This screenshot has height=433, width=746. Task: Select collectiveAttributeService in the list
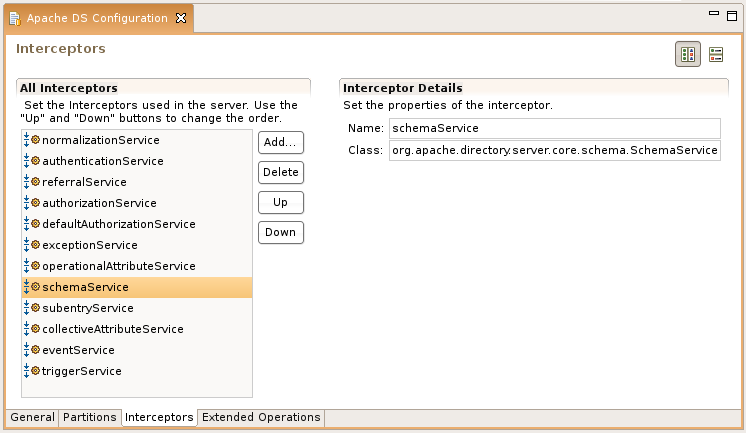click(x=112, y=329)
